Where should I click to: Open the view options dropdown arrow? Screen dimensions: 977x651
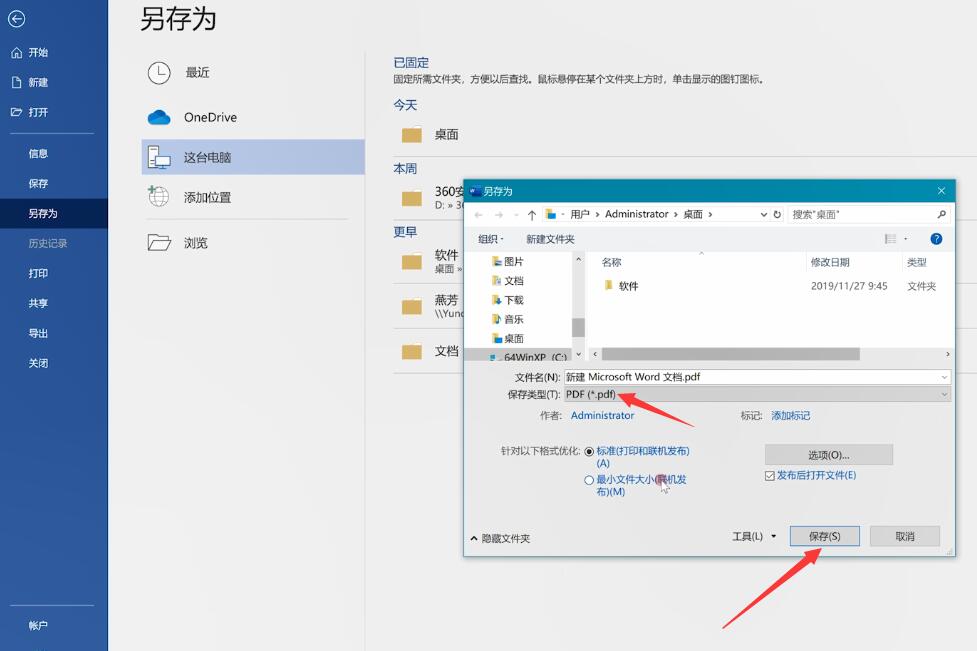906,239
